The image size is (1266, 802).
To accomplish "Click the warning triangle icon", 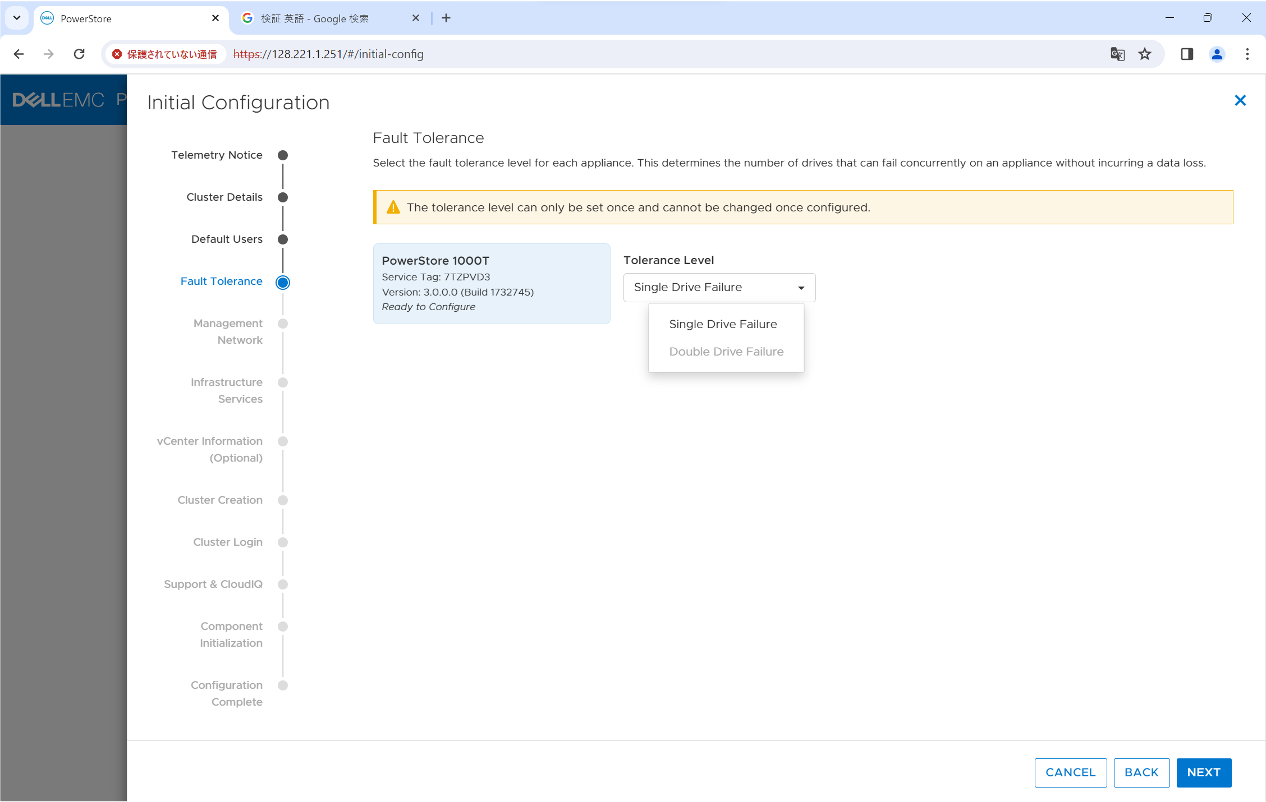I will tap(393, 207).
